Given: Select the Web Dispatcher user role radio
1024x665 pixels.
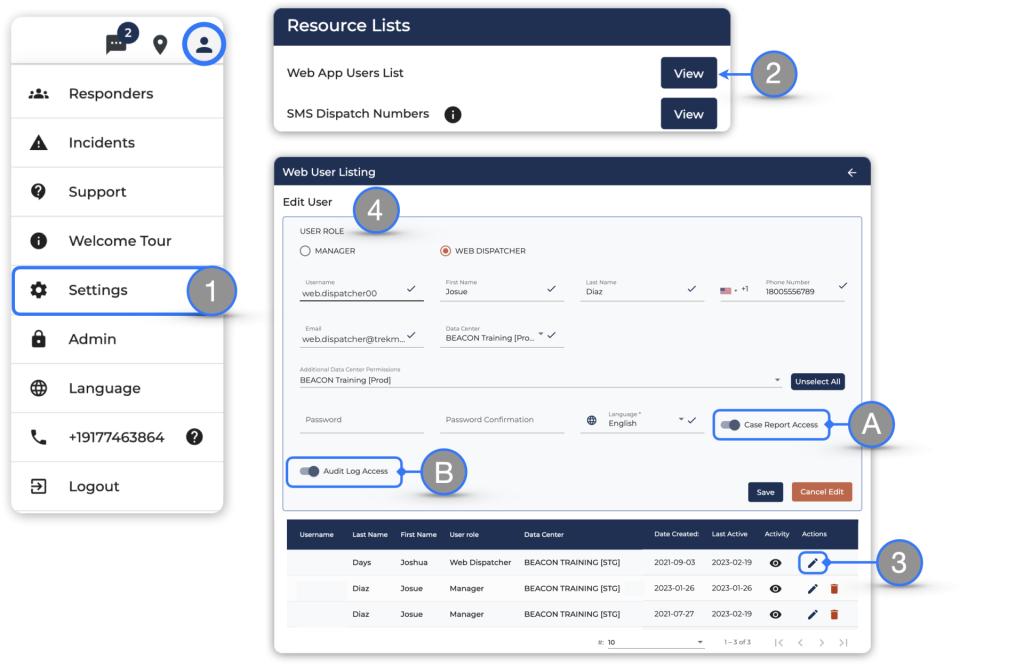Looking at the screenshot, I should point(445,251).
